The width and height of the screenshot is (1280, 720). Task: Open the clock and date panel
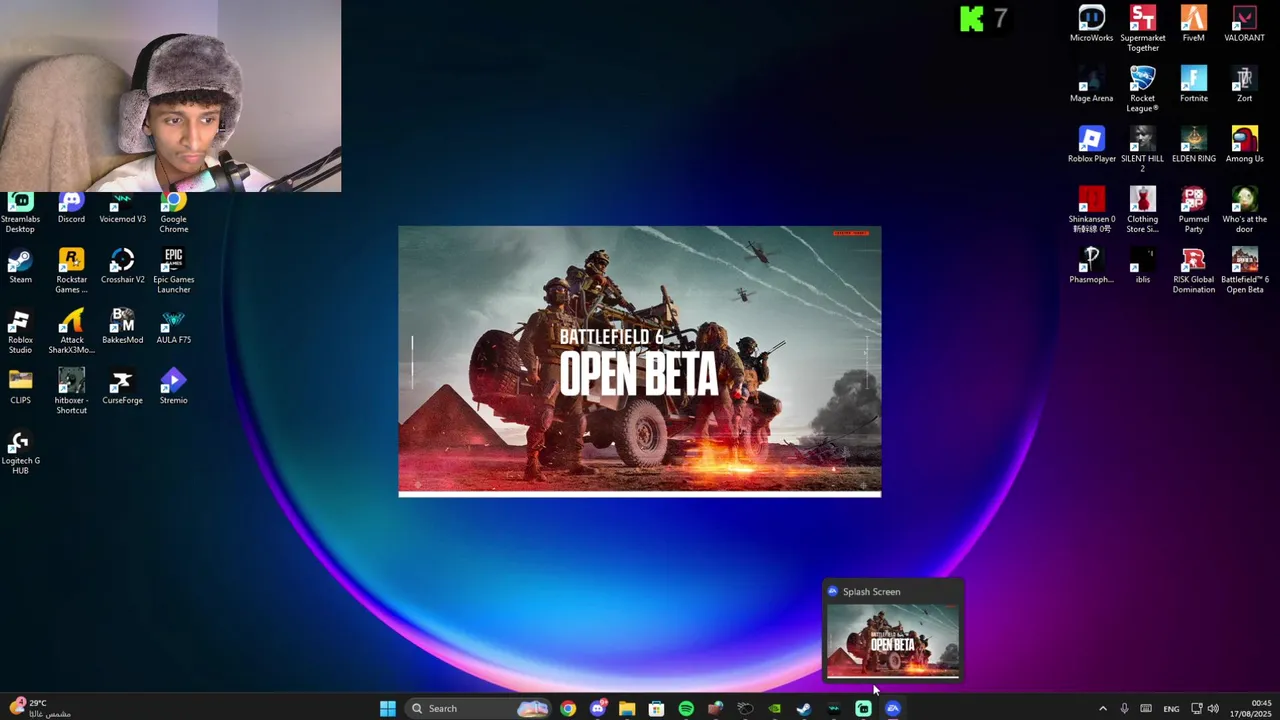click(1251, 708)
